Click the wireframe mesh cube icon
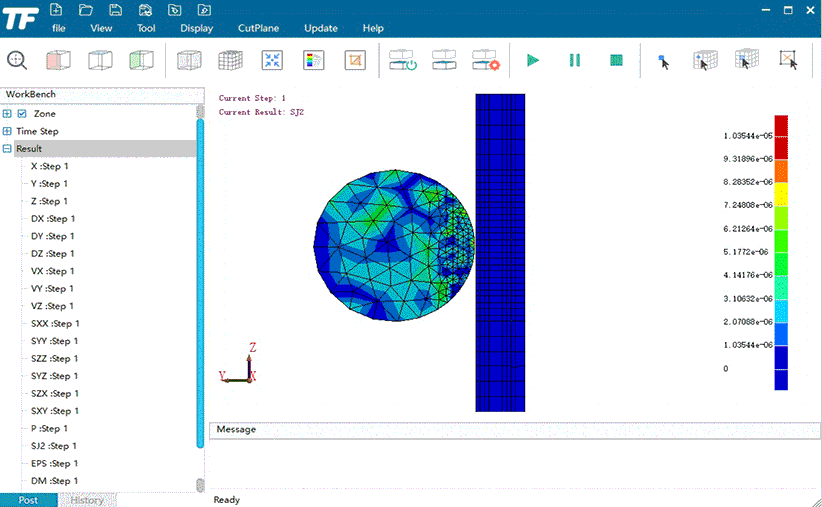Image resolution: width=822 pixels, height=507 pixels. tap(231, 60)
